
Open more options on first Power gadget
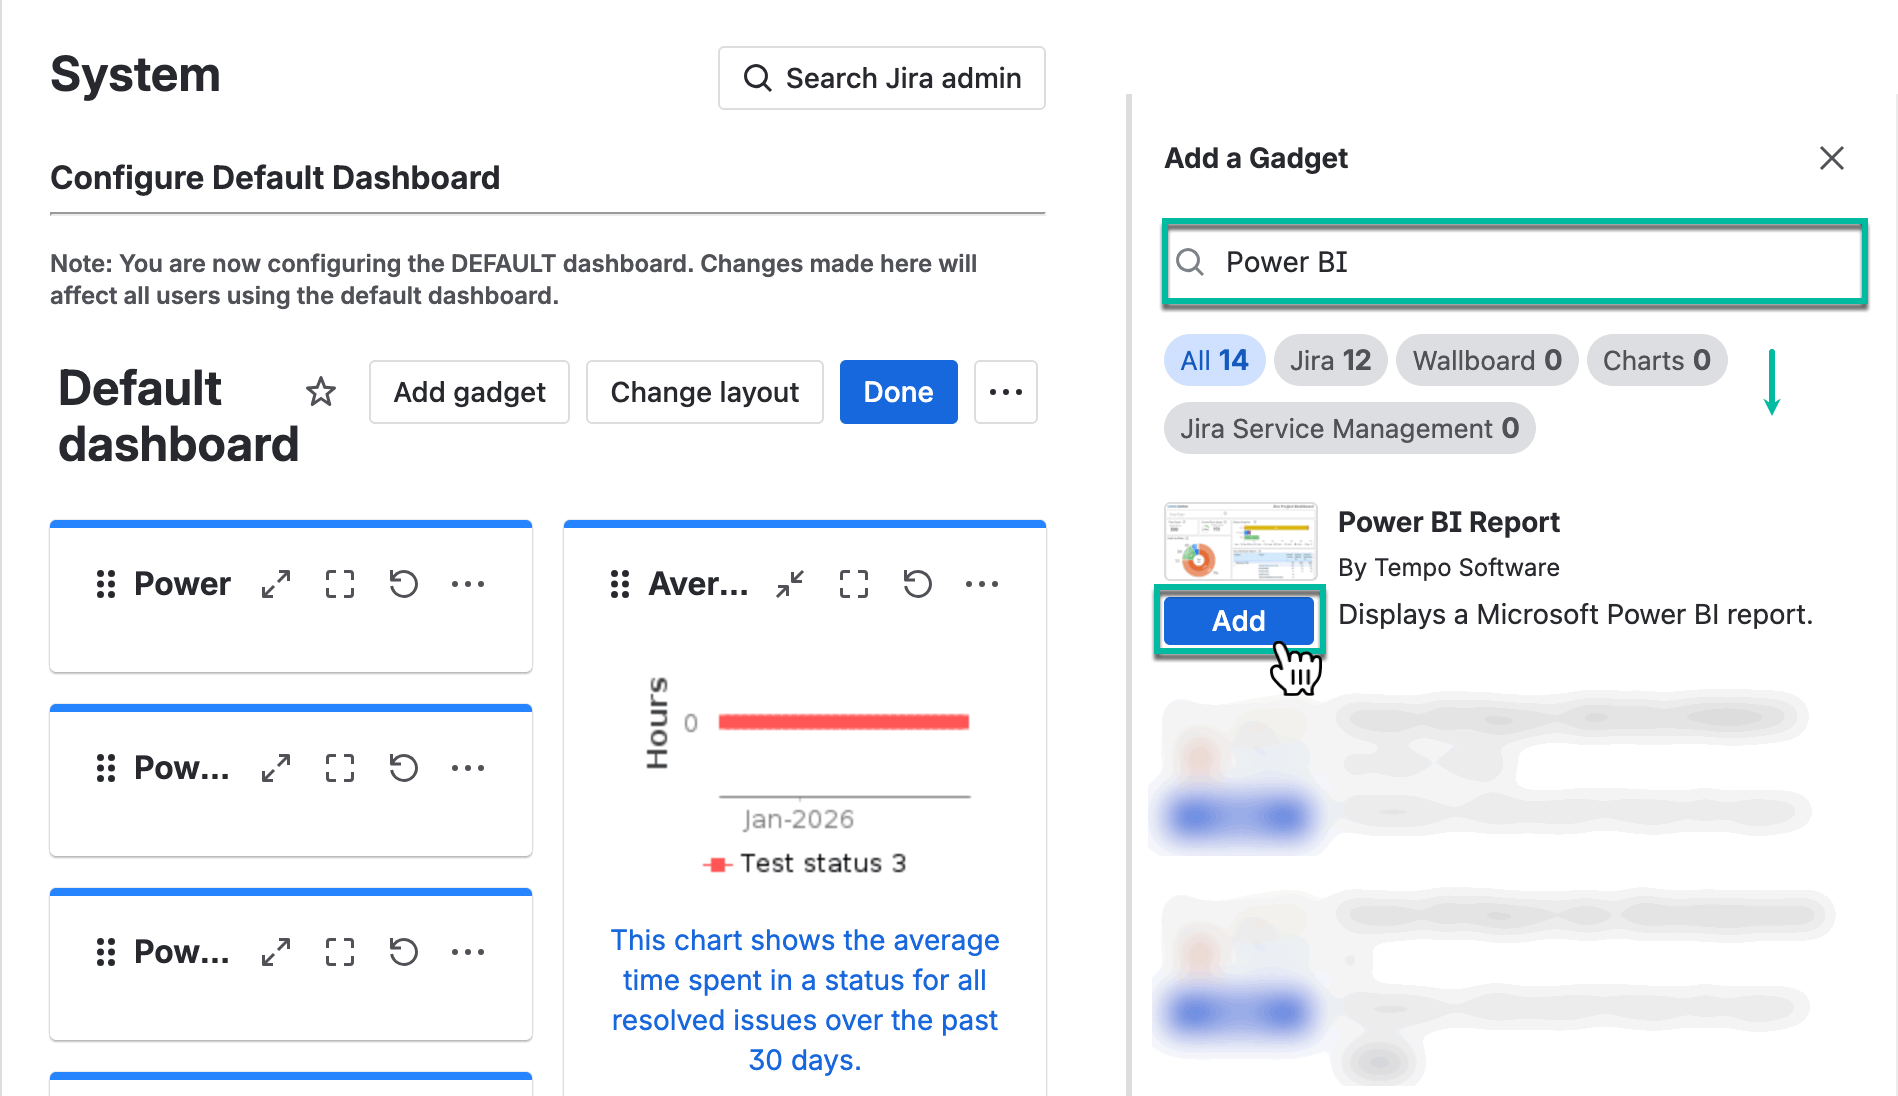[x=468, y=584]
